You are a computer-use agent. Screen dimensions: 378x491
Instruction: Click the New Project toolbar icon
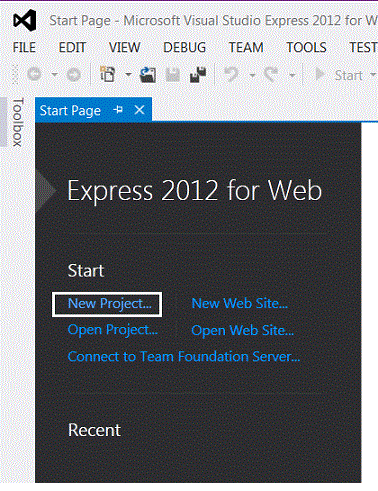107,74
